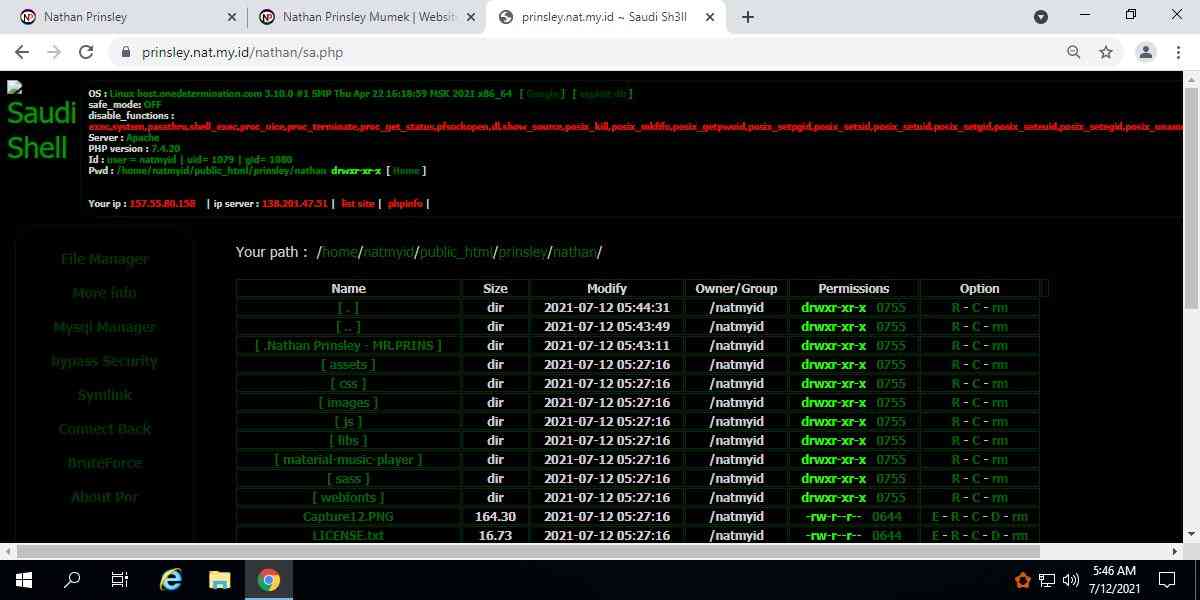Click the Home link beside the Pwd line
The image size is (1200, 600).
[x=406, y=171]
